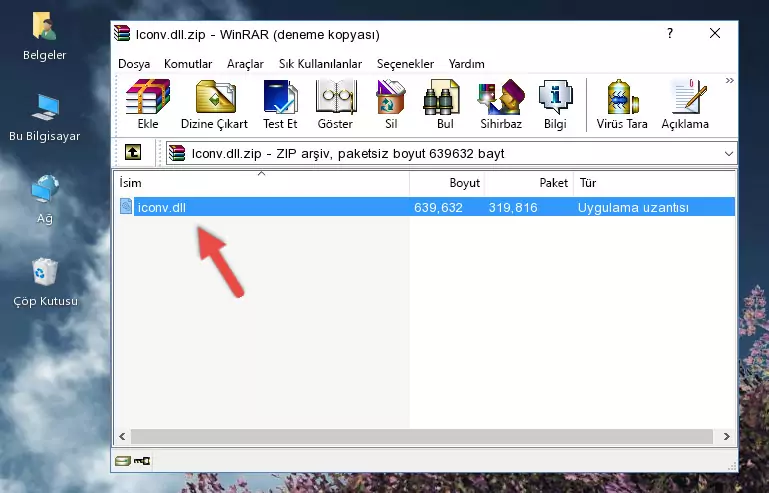This screenshot has height=493, width=769.
Task: Click the Dizine Çıkart extract icon
Action: [214, 104]
